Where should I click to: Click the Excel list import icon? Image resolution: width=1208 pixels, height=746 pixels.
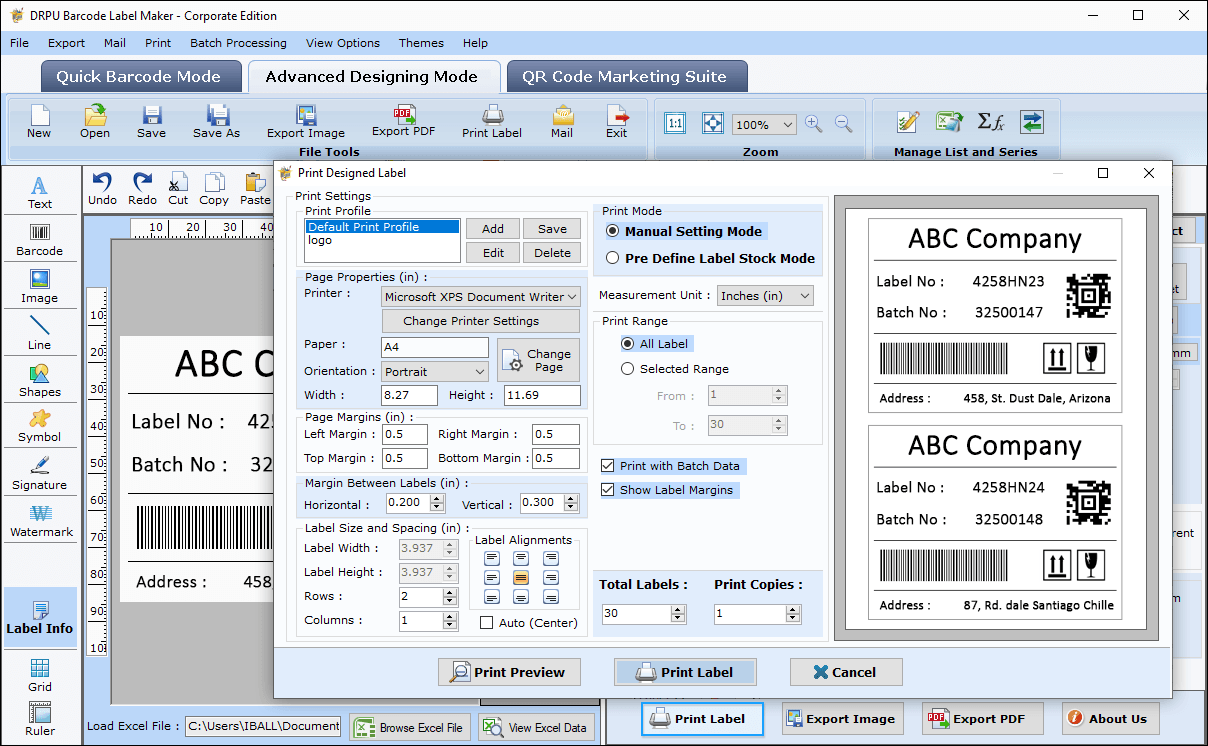(x=949, y=122)
